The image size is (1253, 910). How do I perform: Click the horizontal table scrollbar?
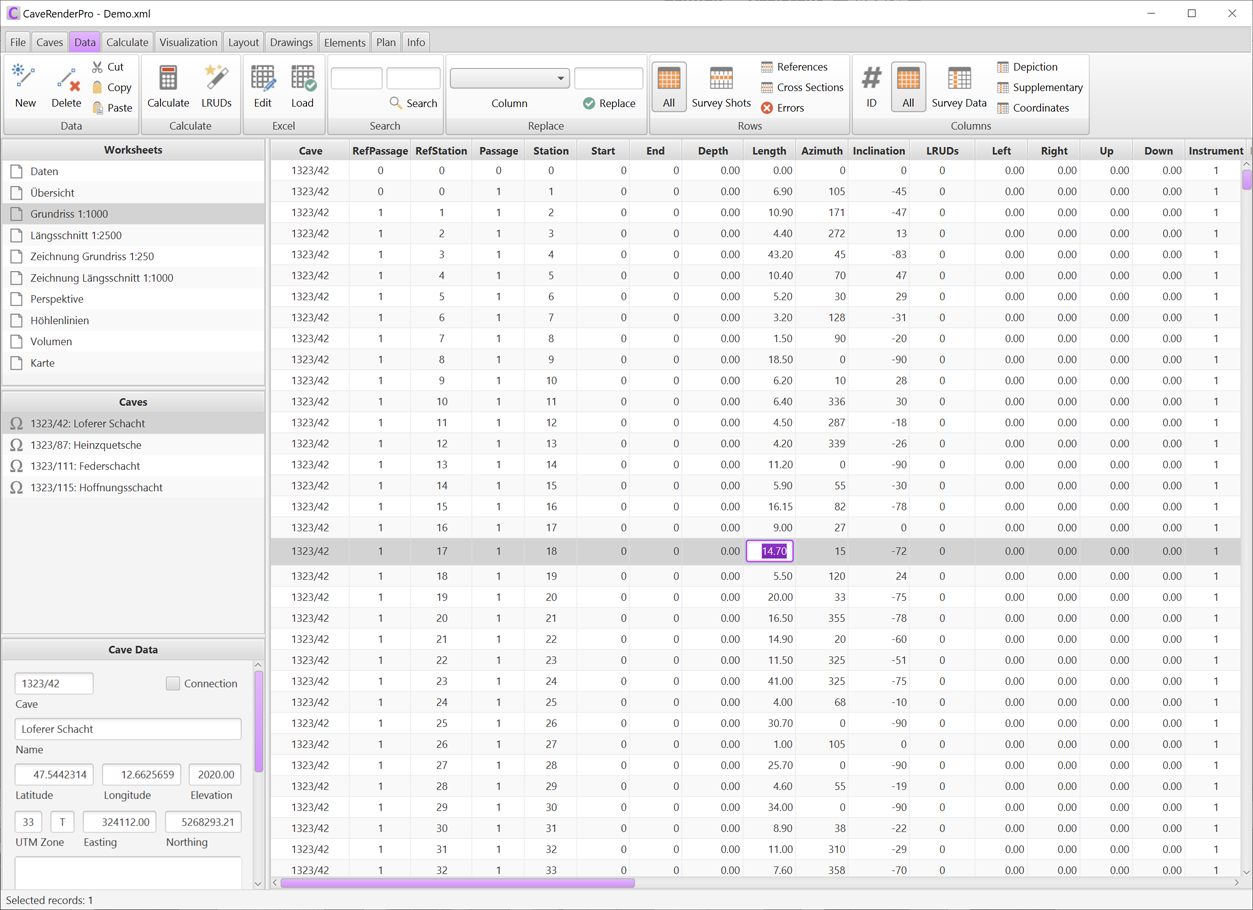[457, 883]
